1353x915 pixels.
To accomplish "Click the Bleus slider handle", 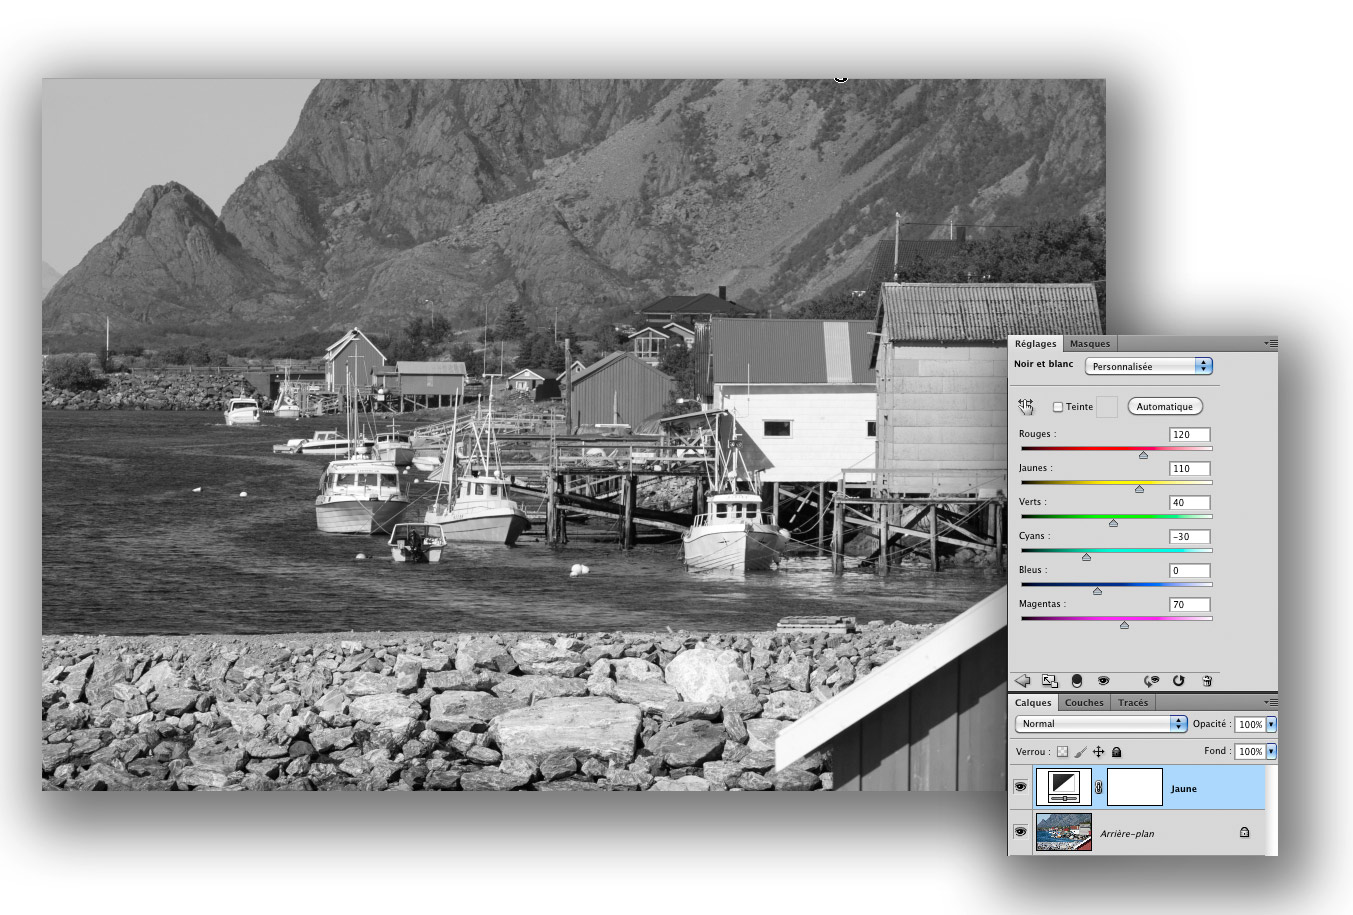I will [1097, 591].
